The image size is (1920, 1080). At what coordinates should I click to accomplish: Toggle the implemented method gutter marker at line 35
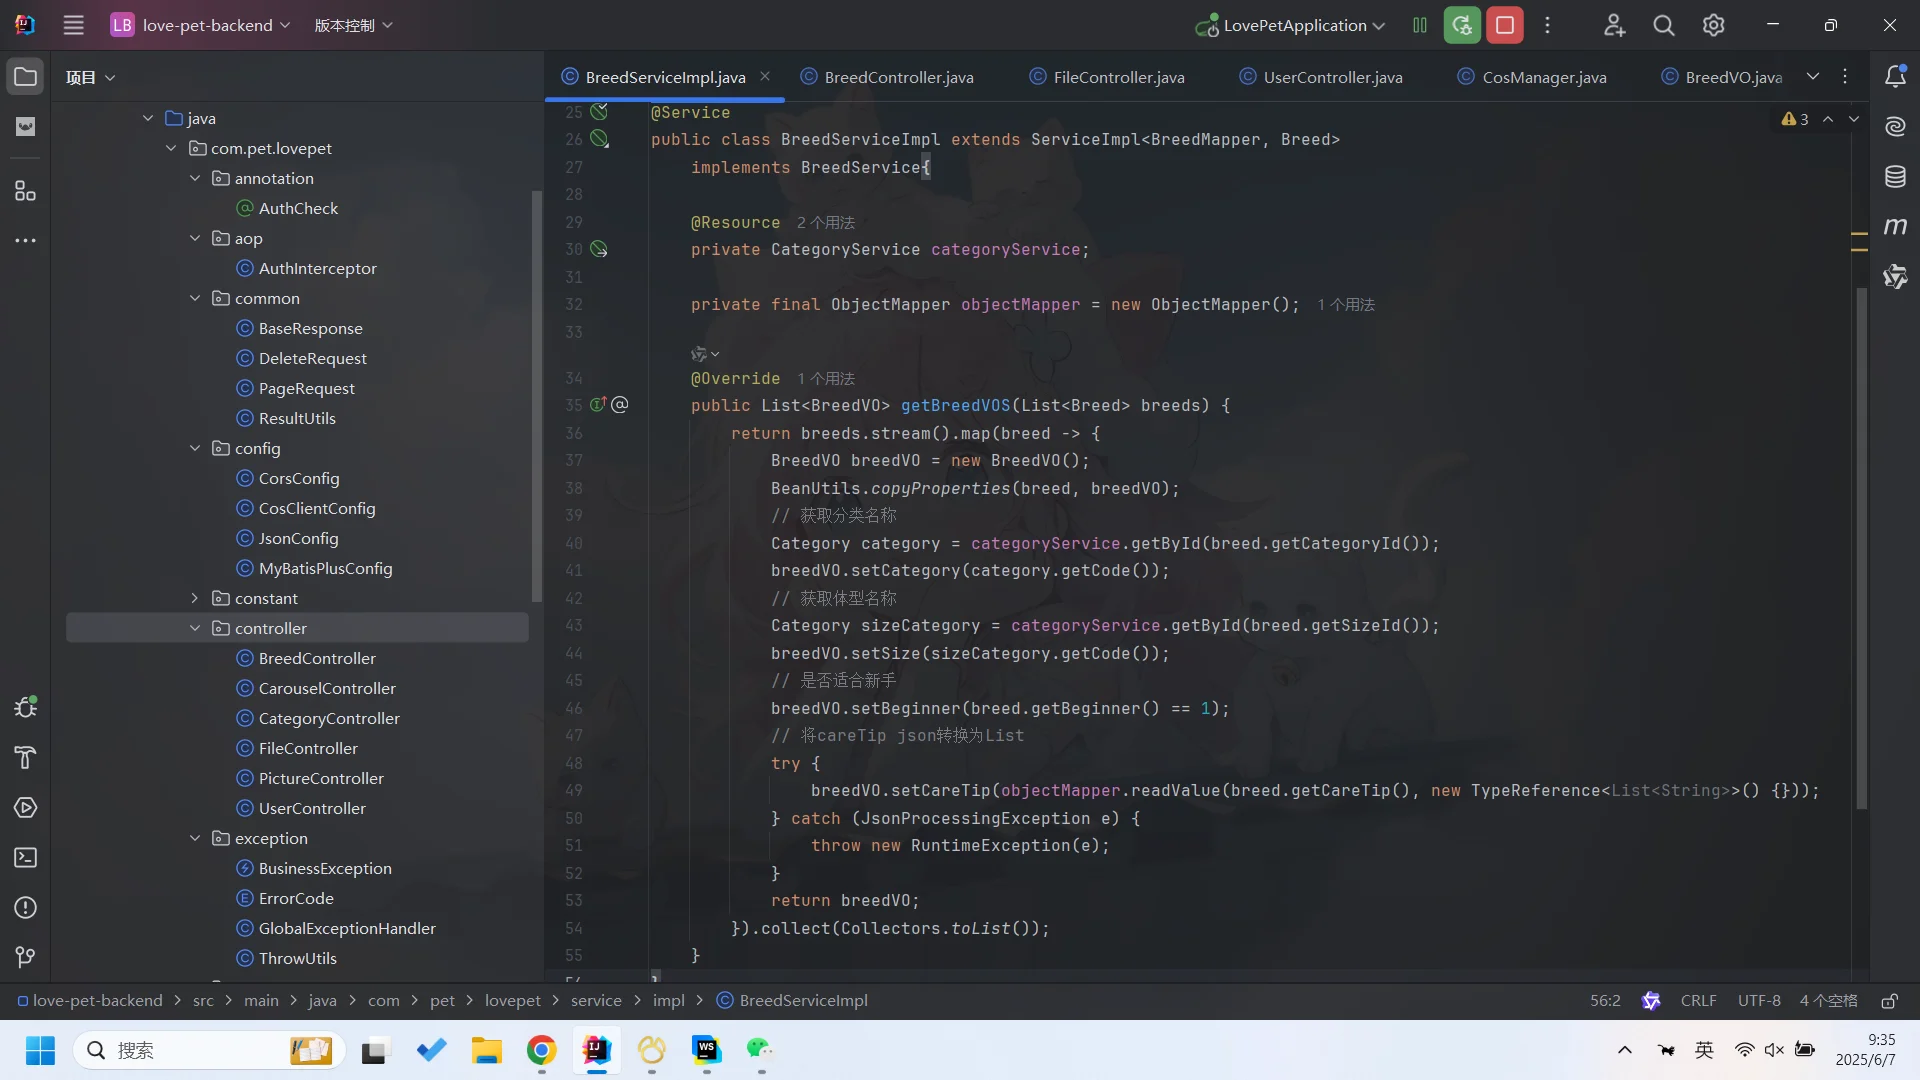tap(598, 405)
